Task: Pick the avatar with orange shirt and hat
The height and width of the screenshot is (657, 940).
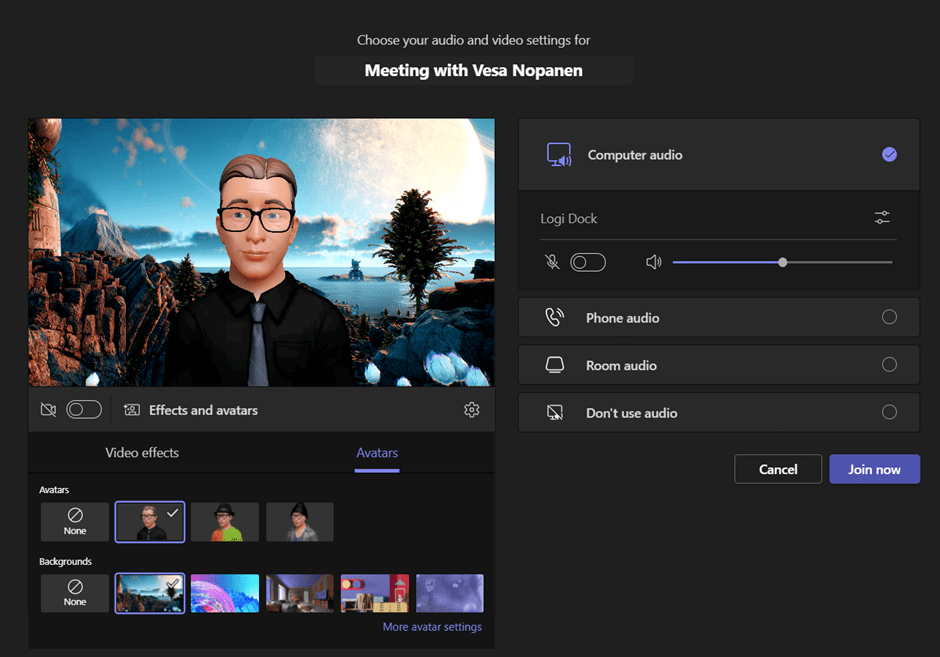Action: [x=225, y=522]
